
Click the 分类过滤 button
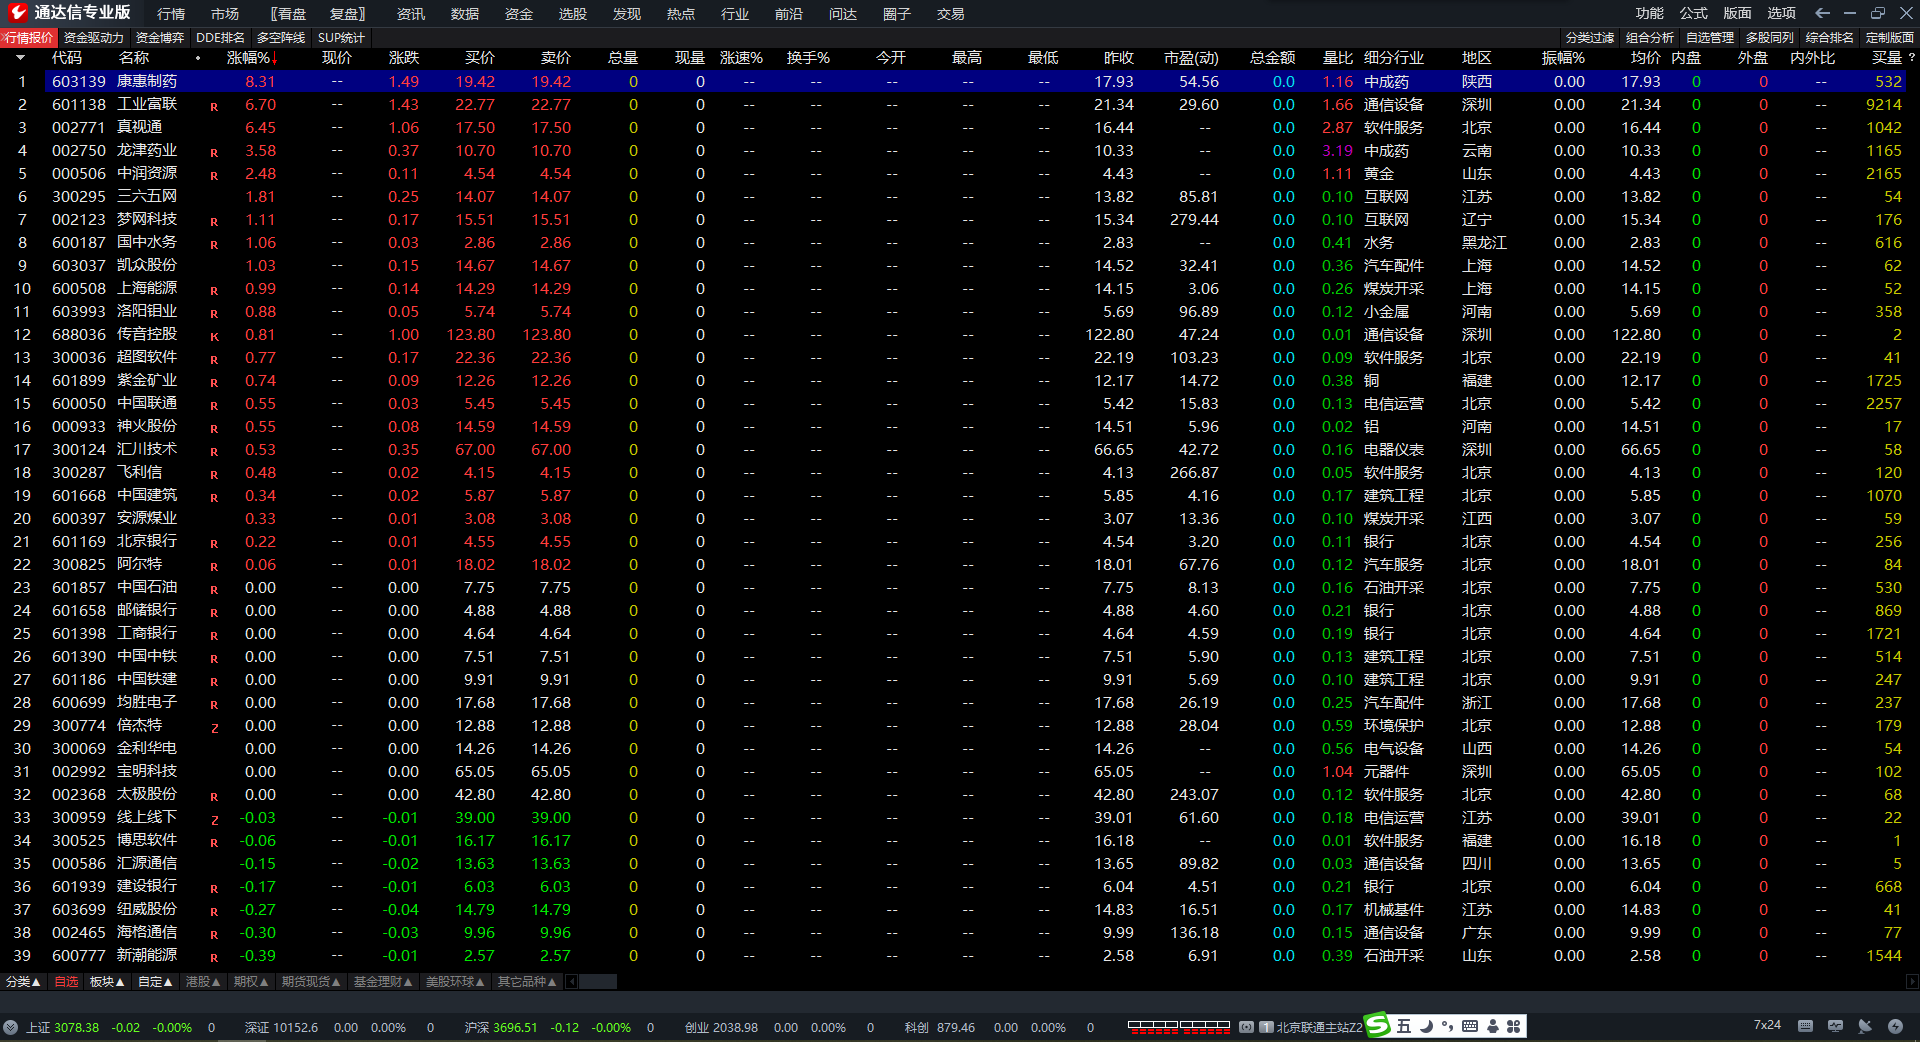click(1590, 38)
